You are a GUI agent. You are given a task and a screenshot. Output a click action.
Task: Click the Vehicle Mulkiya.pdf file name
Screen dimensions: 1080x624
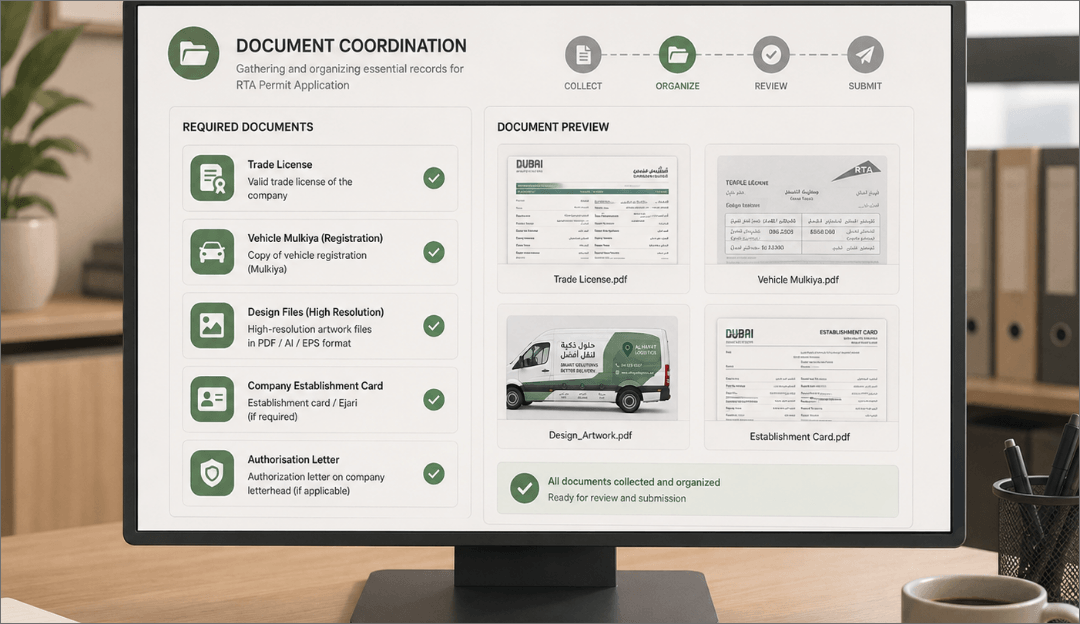tap(798, 280)
